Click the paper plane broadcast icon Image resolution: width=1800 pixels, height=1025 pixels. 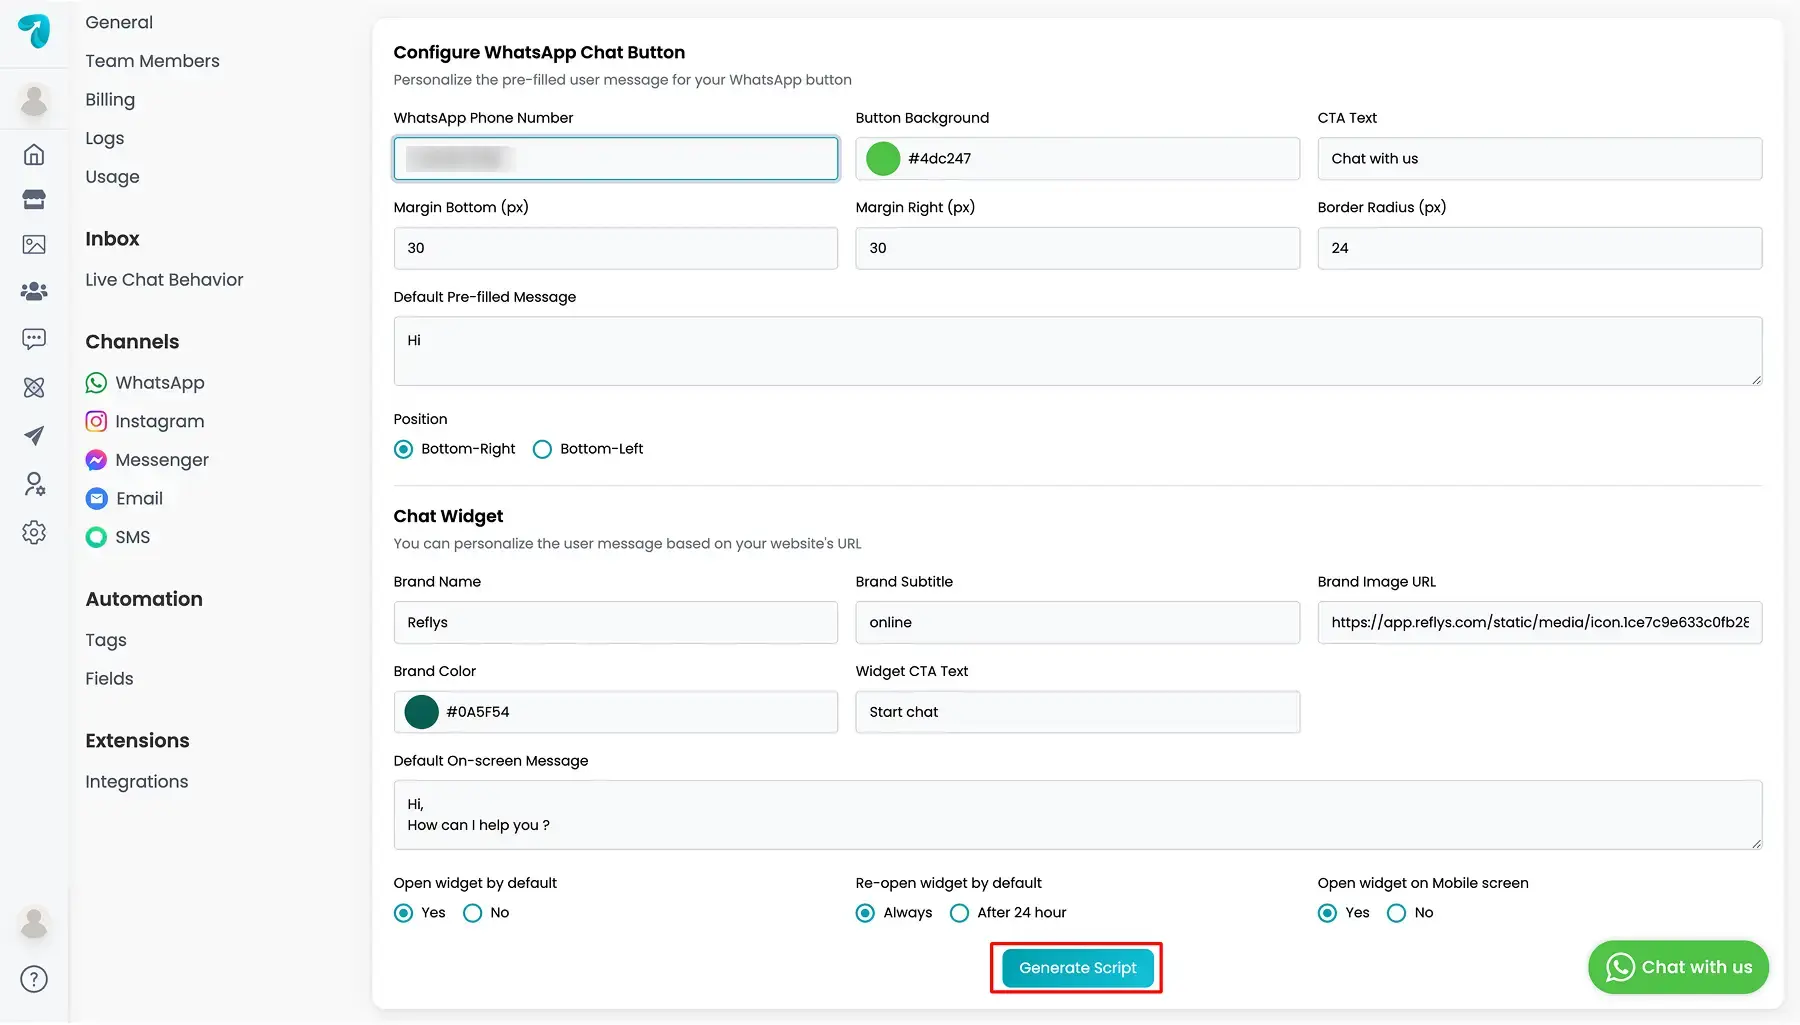click(x=34, y=436)
